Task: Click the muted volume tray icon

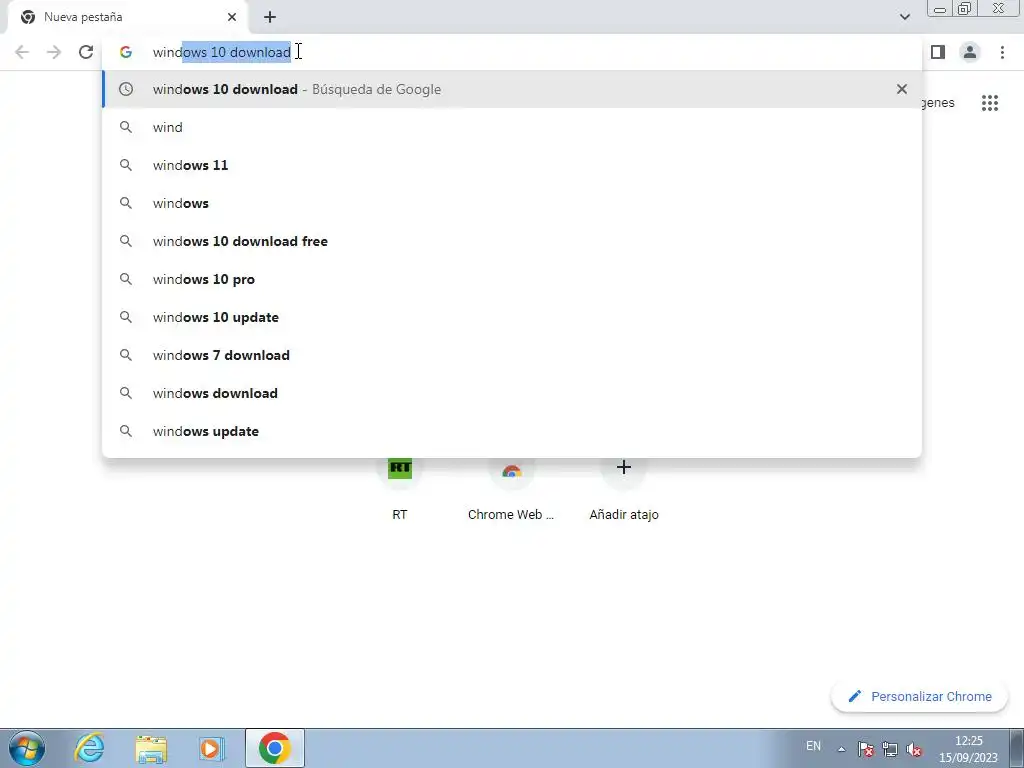Action: click(914, 749)
